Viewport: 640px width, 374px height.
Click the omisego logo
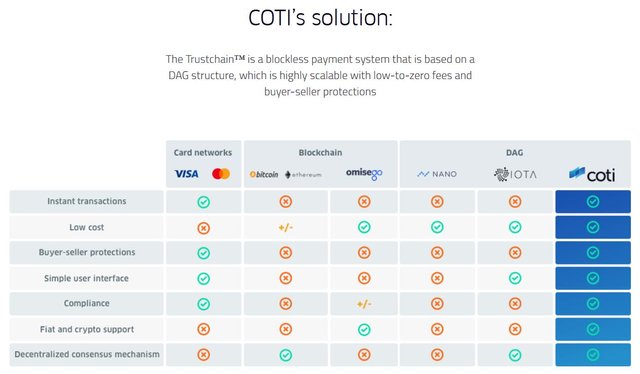click(364, 174)
